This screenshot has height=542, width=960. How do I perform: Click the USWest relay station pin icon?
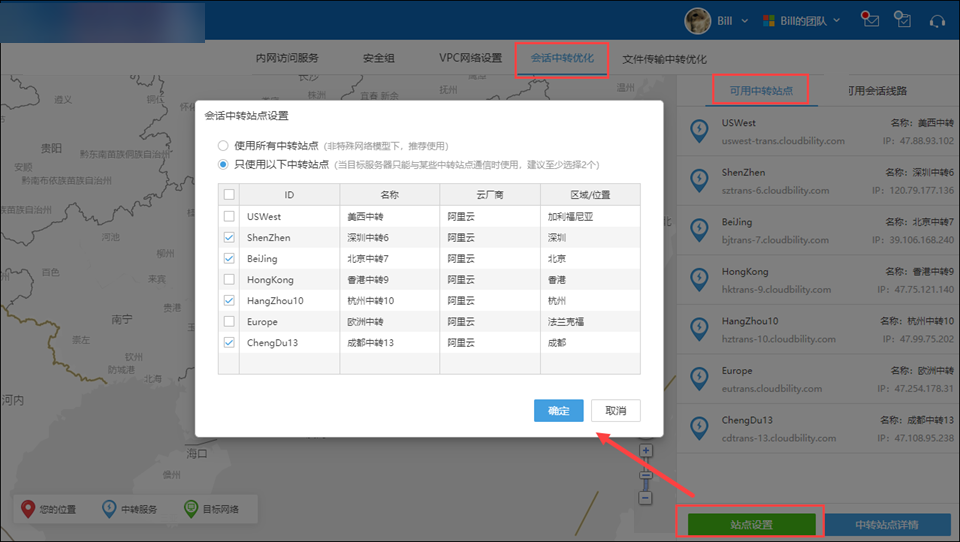pos(700,131)
